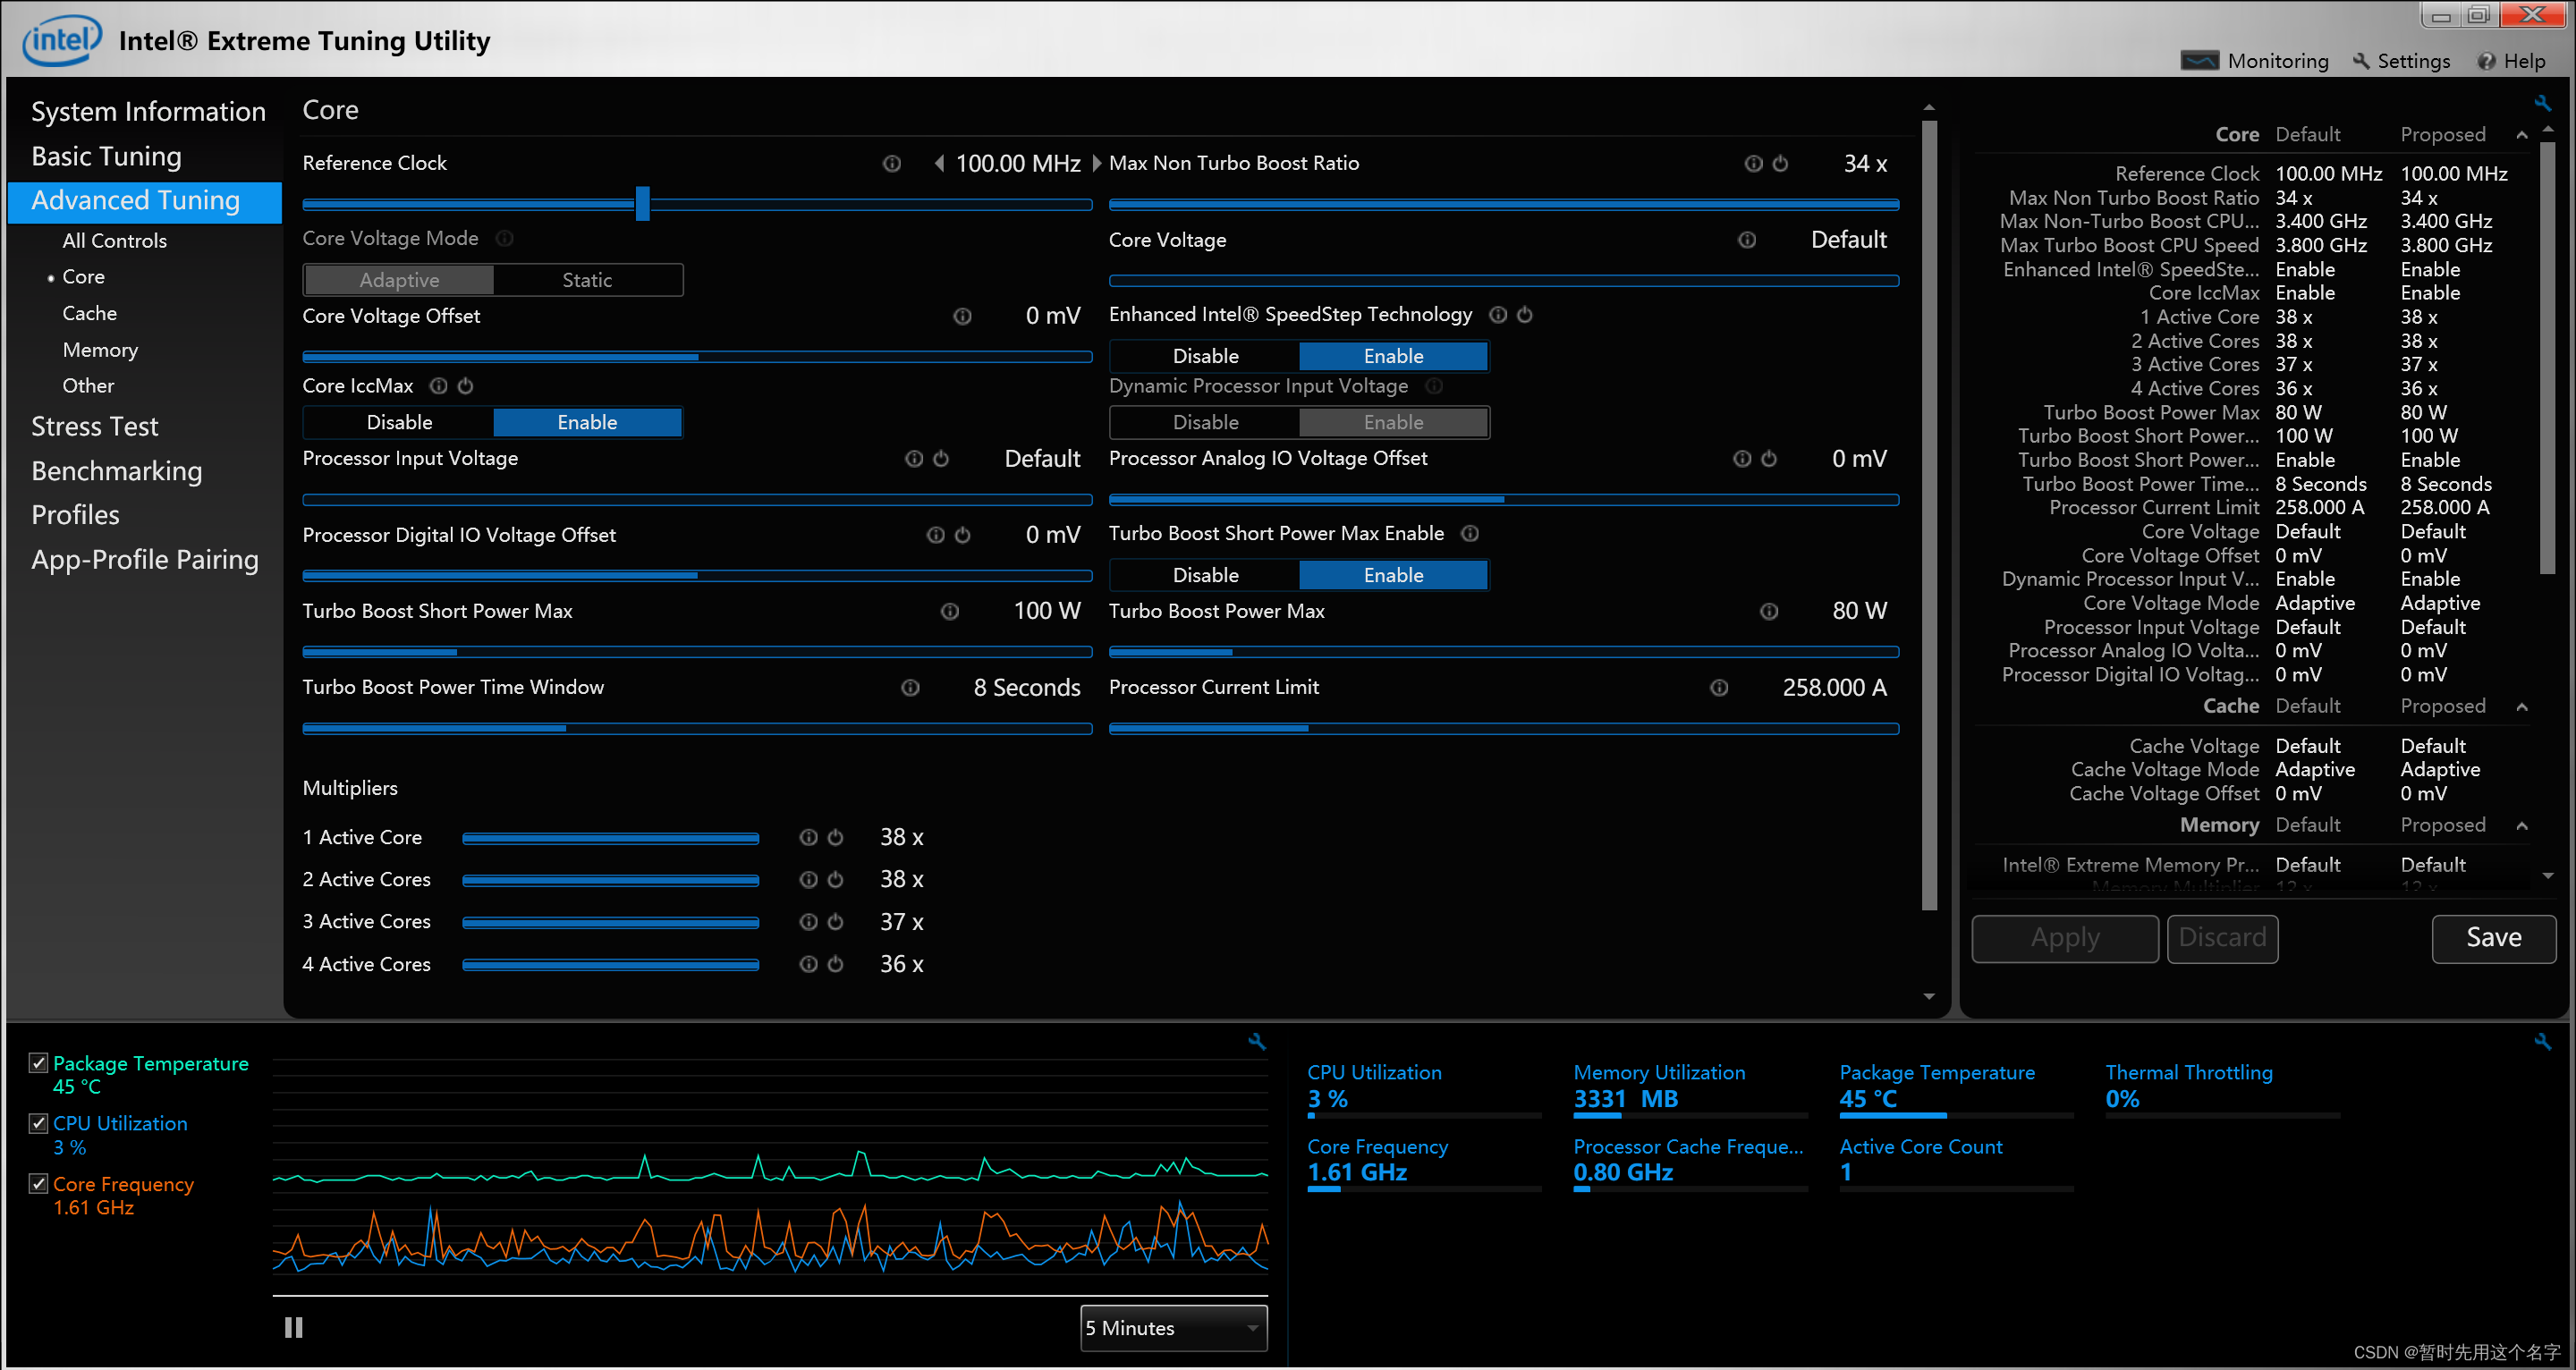Click the Save button

pyautogui.click(x=2492, y=938)
